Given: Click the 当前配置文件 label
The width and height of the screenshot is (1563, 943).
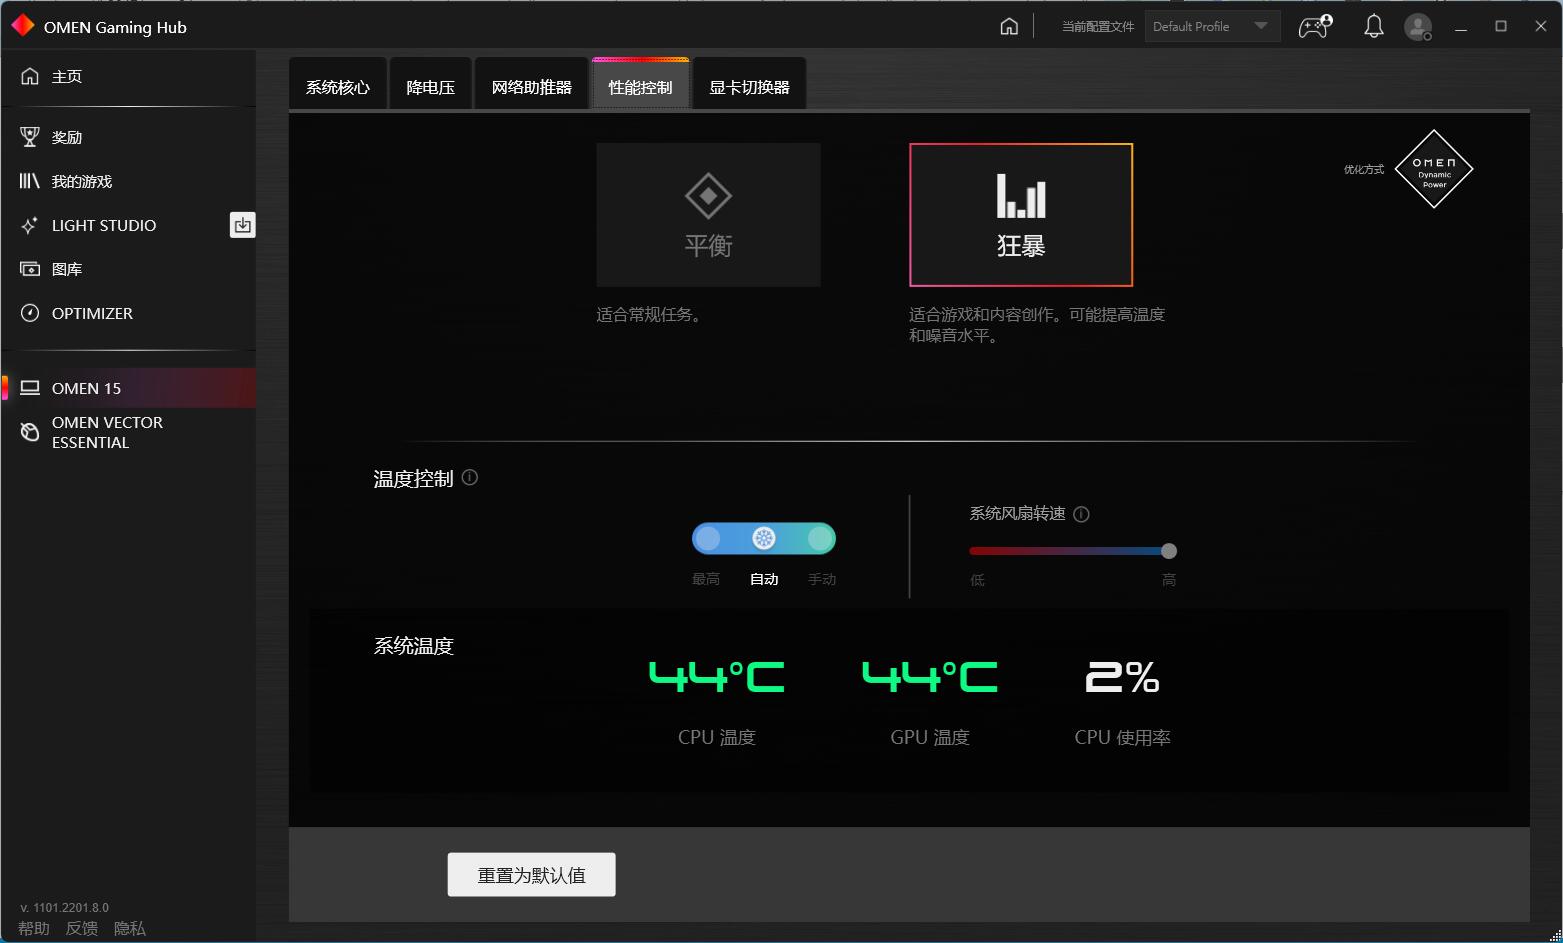Looking at the screenshot, I should (x=1098, y=27).
